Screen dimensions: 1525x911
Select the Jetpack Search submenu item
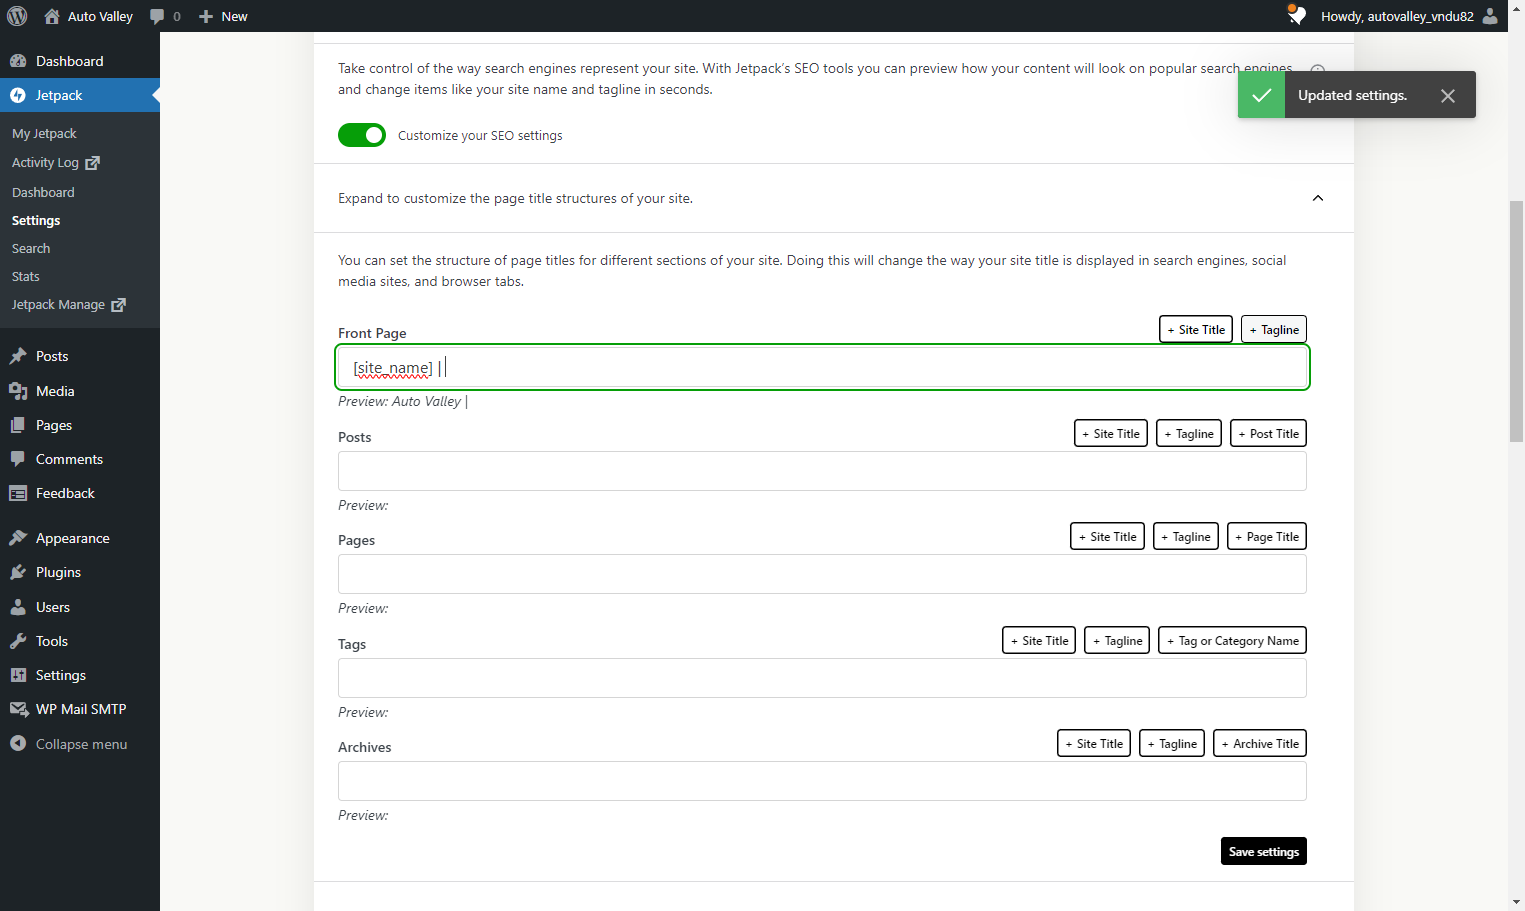[31, 248]
